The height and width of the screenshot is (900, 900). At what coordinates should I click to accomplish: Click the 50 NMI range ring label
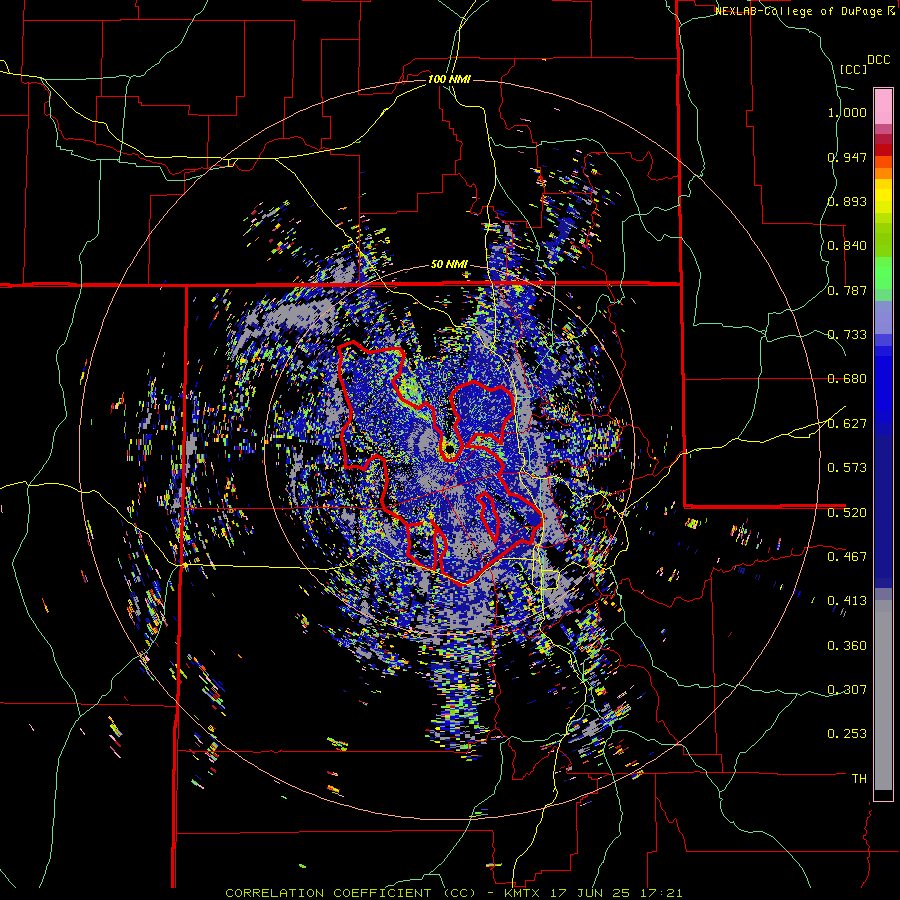click(449, 265)
